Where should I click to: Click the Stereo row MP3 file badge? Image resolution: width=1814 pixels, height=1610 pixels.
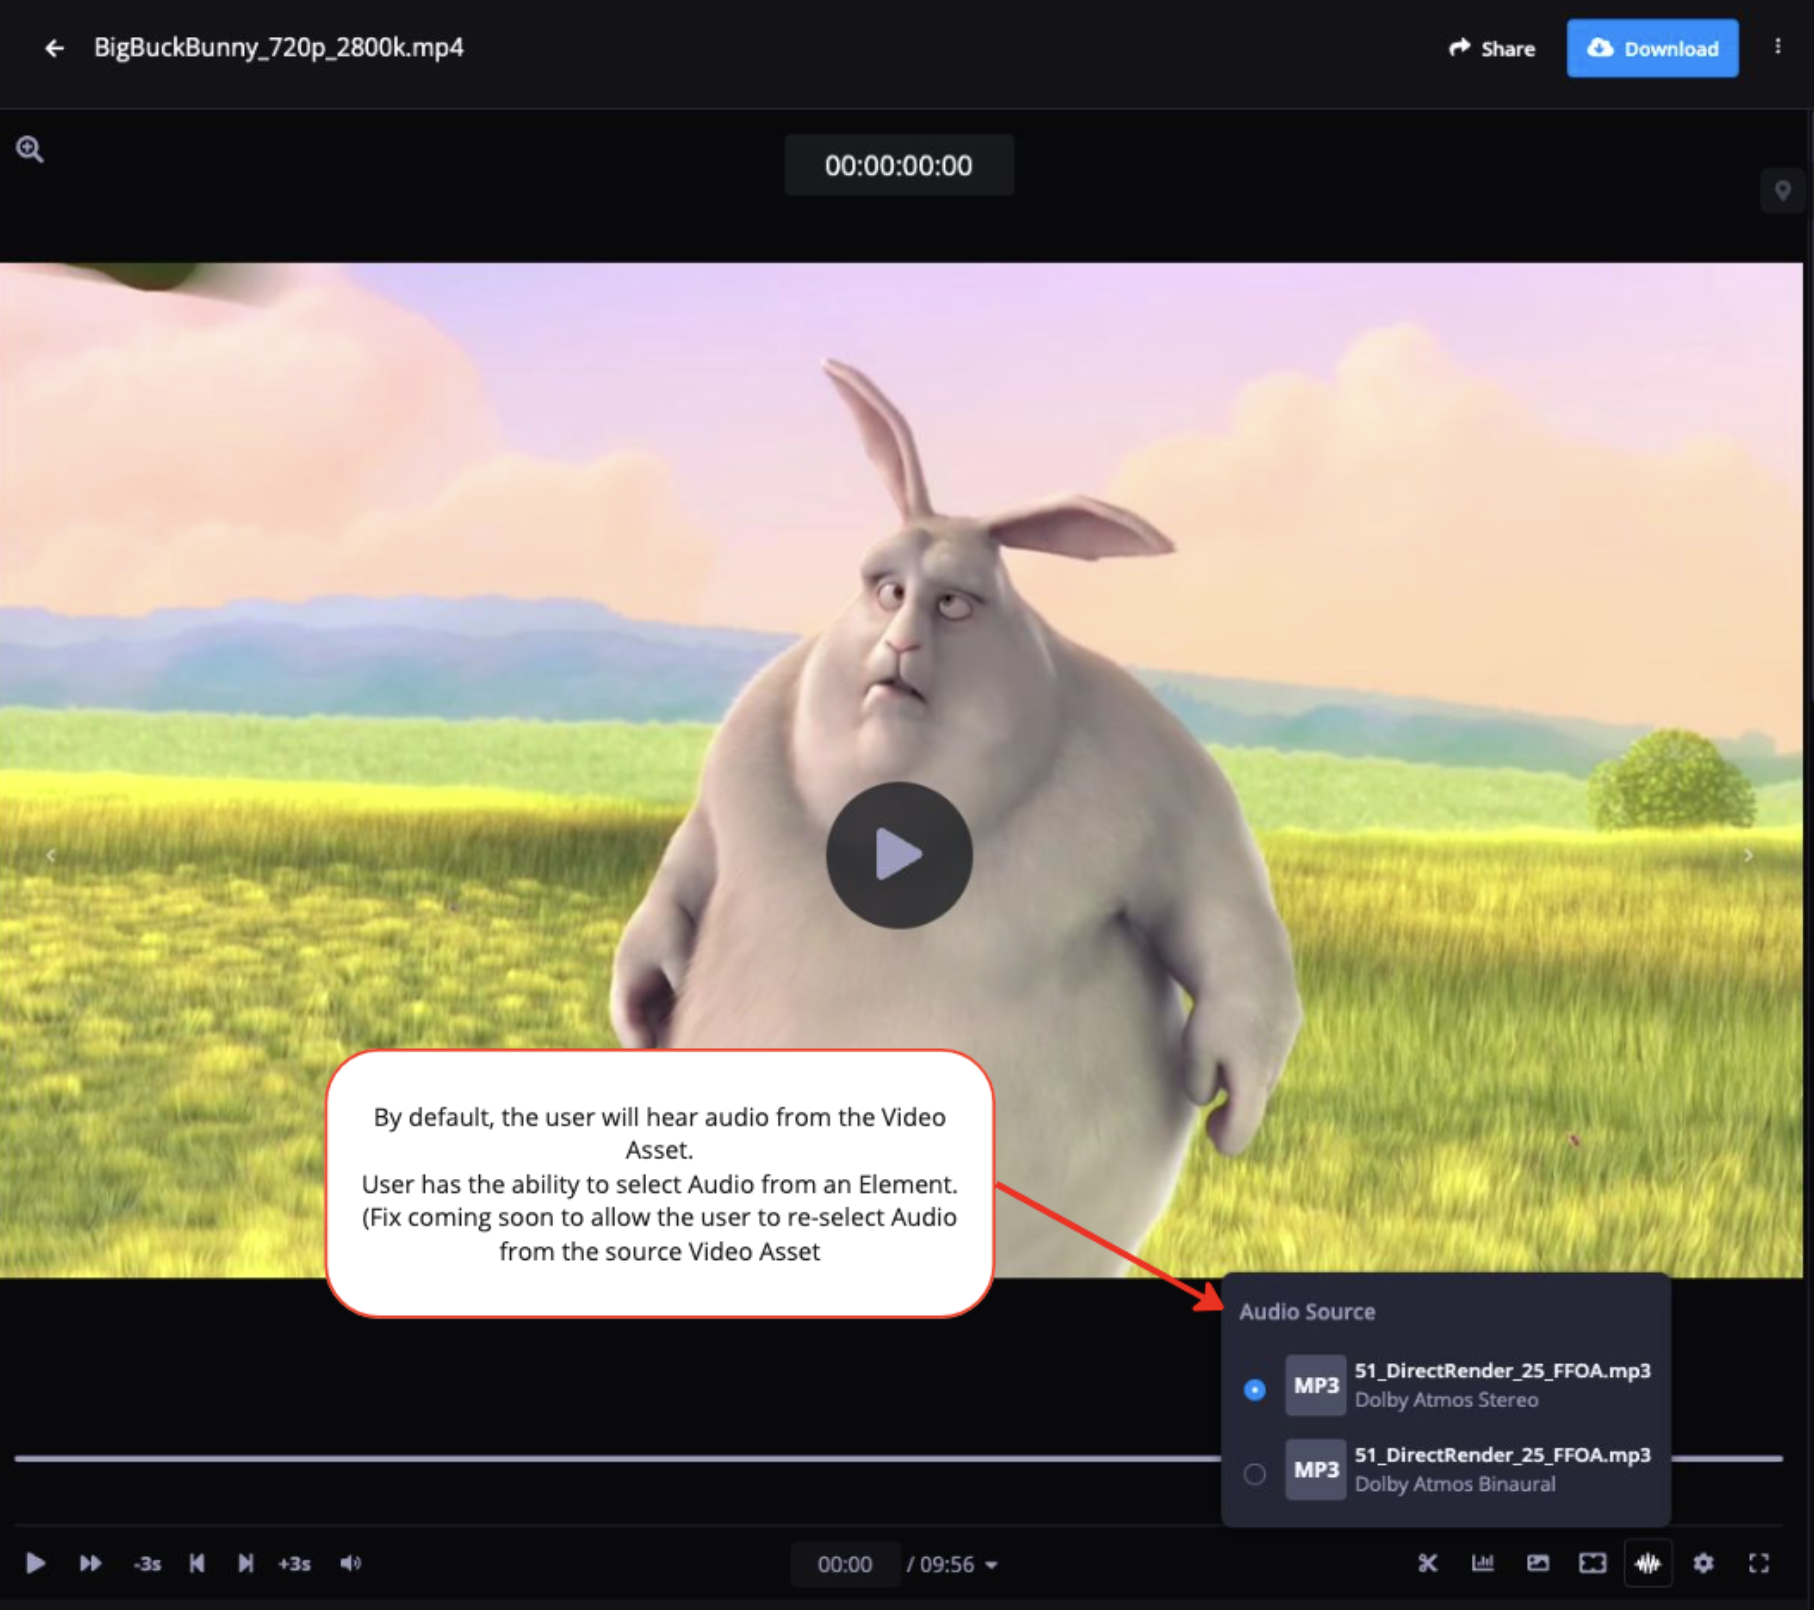(x=1315, y=1385)
